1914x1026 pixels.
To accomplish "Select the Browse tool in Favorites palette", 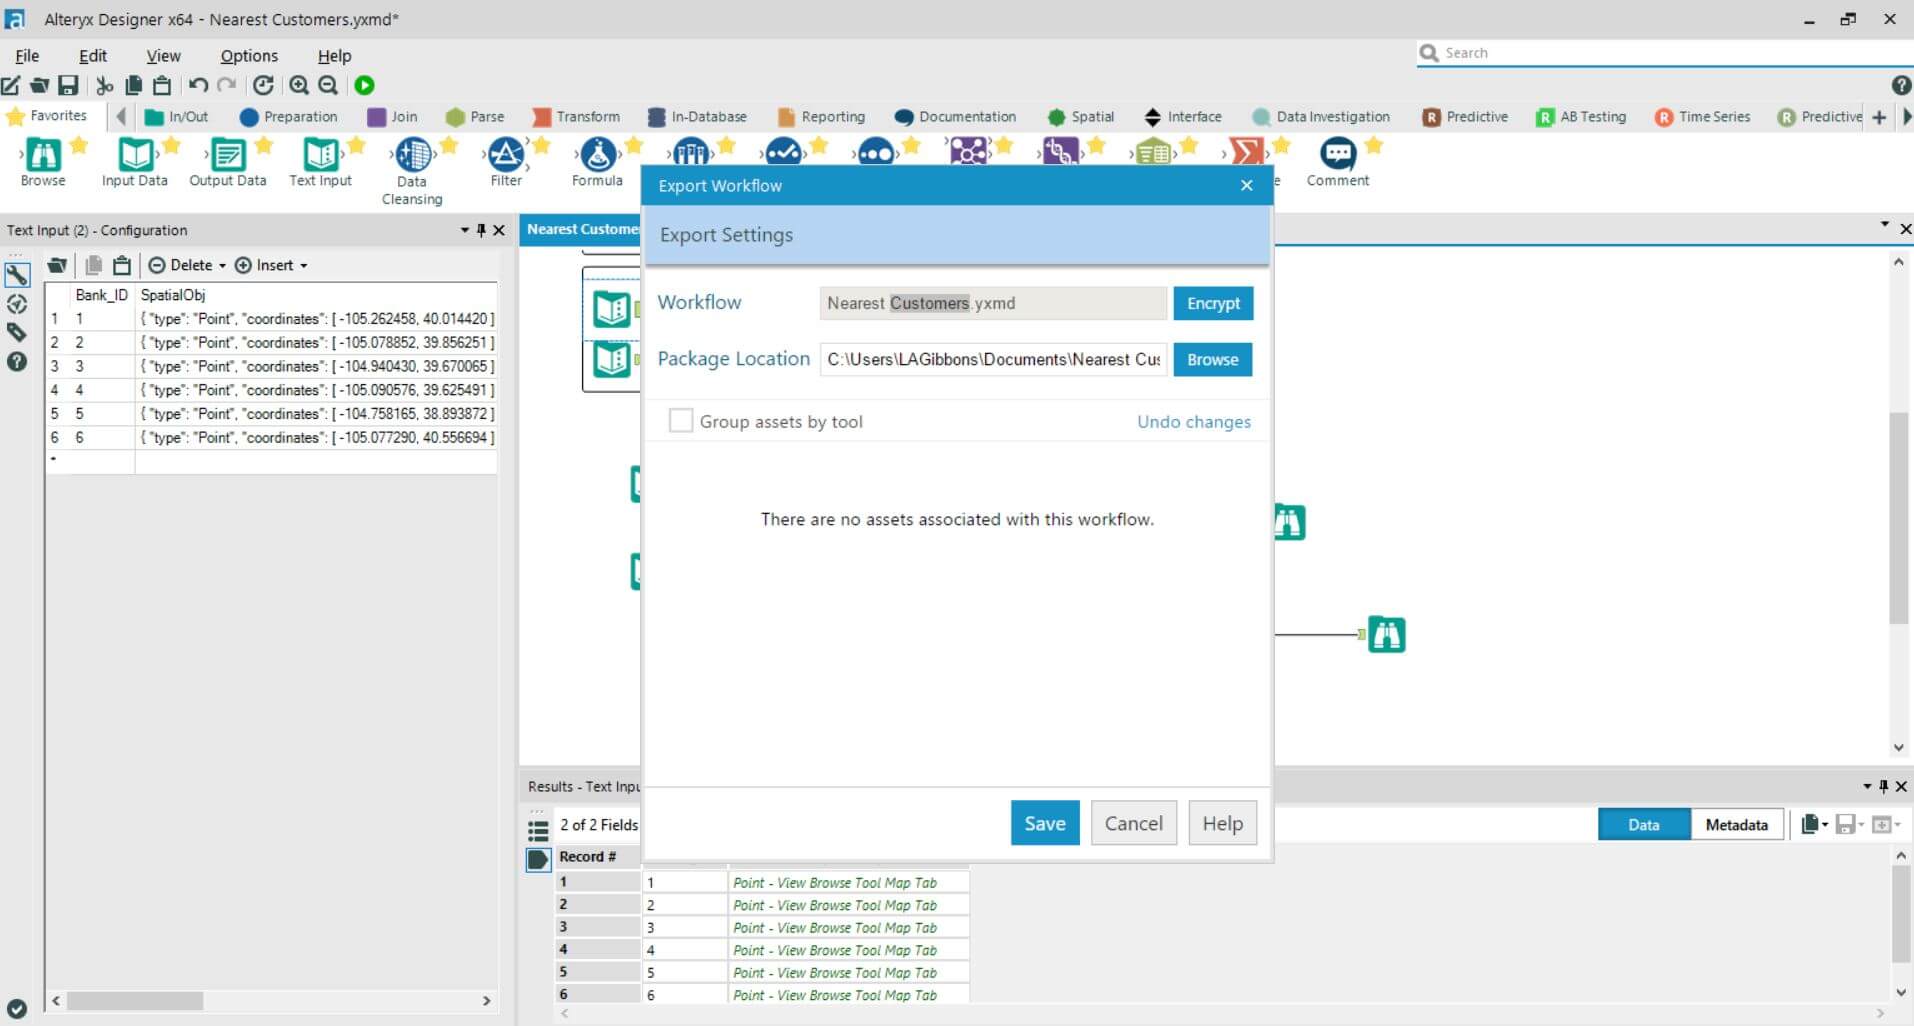I will [43, 156].
